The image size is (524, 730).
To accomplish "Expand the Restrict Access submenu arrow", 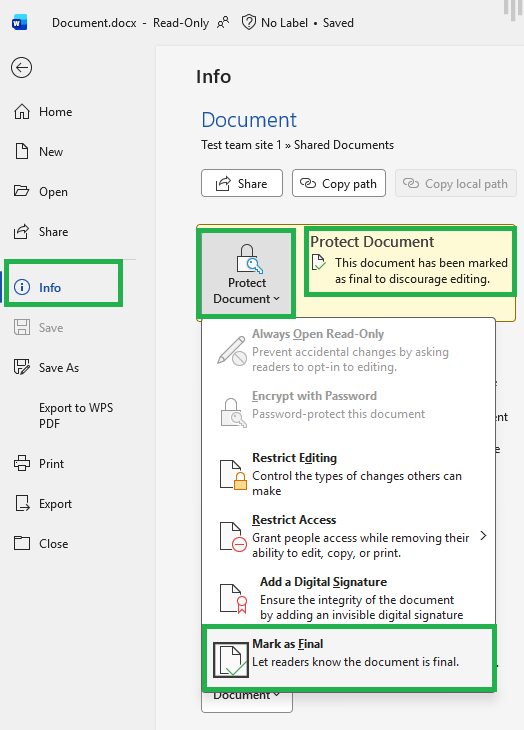I will [484, 536].
